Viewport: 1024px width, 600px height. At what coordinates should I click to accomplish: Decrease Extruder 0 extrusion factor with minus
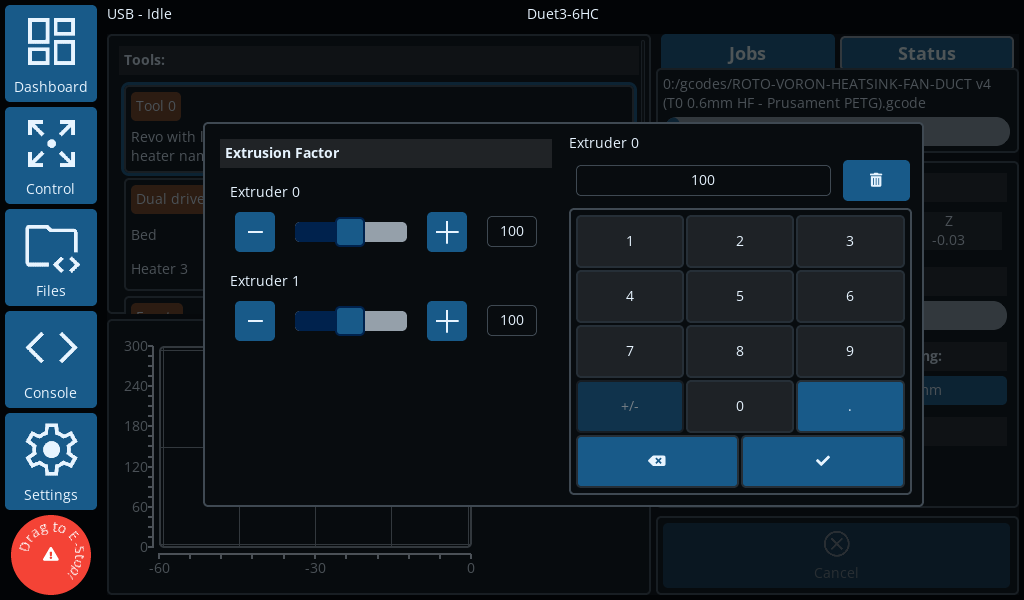255,232
